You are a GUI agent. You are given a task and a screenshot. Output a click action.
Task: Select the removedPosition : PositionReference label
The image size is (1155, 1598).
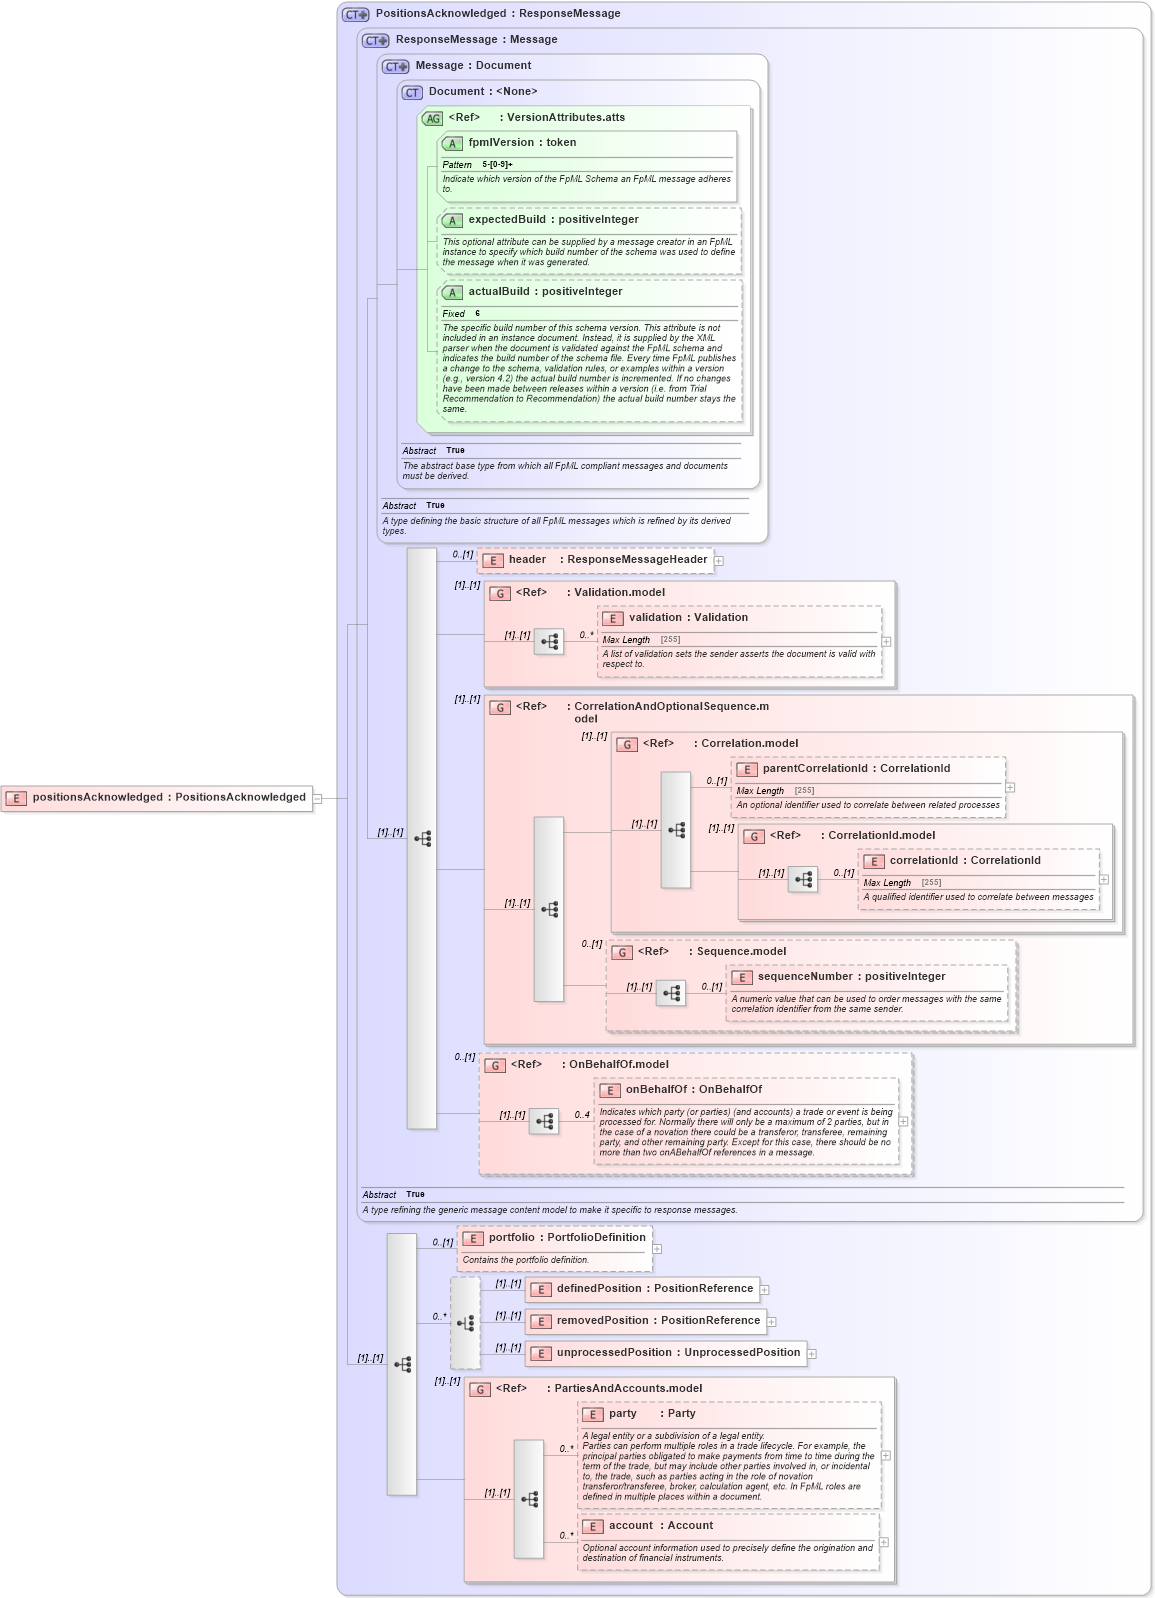pyautogui.click(x=658, y=1321)
